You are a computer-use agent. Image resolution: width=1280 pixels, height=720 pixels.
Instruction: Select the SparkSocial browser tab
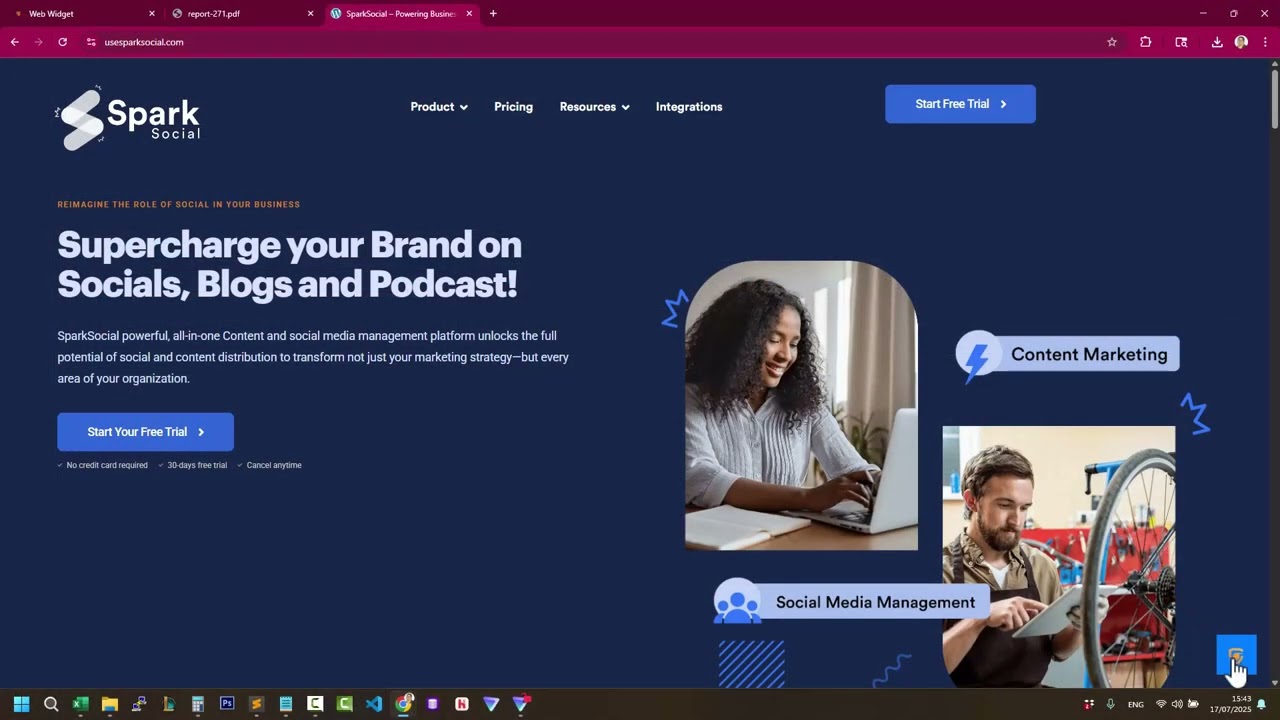coord(401,14)
